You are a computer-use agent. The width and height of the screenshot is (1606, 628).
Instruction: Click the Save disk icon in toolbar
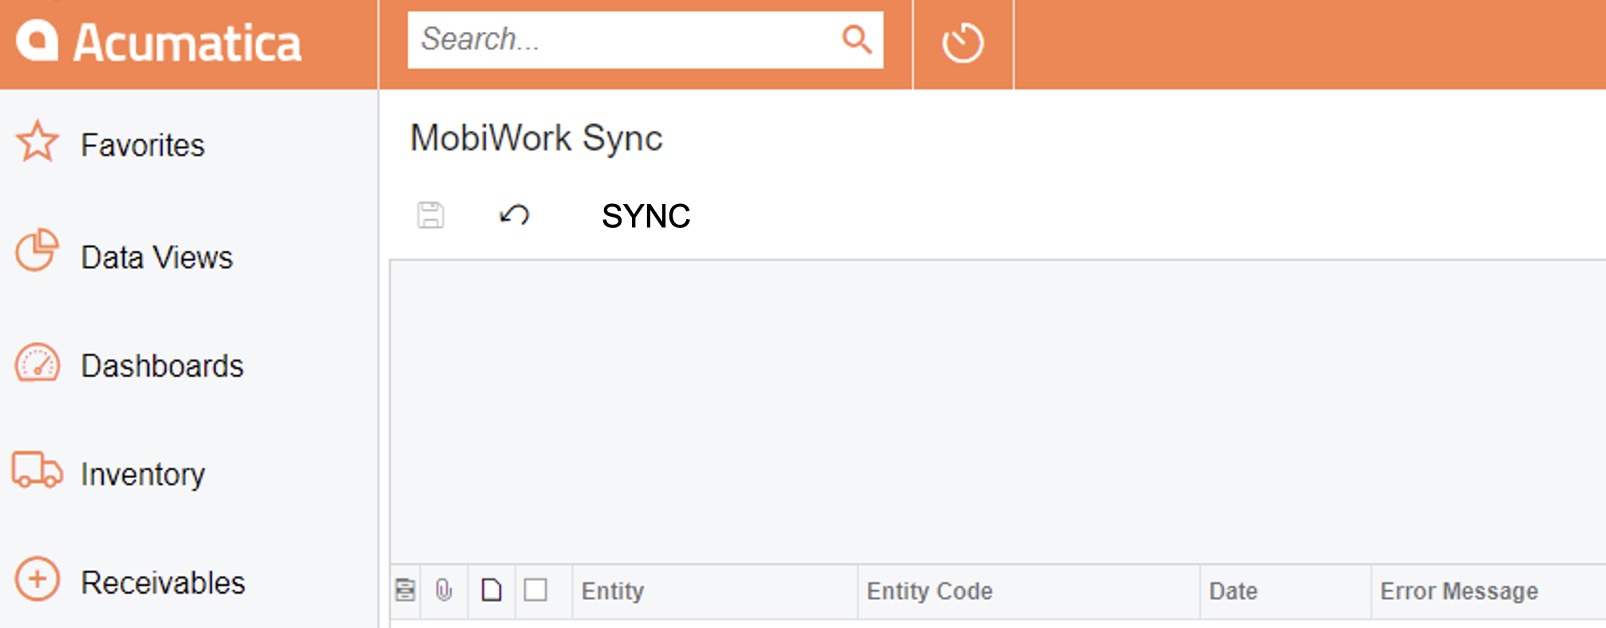[431, 215]
